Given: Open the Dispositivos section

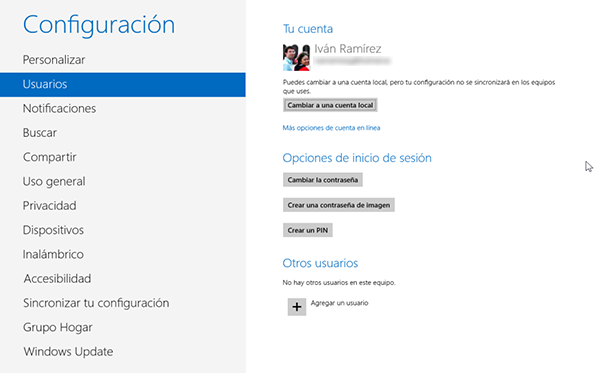Looking at the screenshot, I should coord(53,230).
